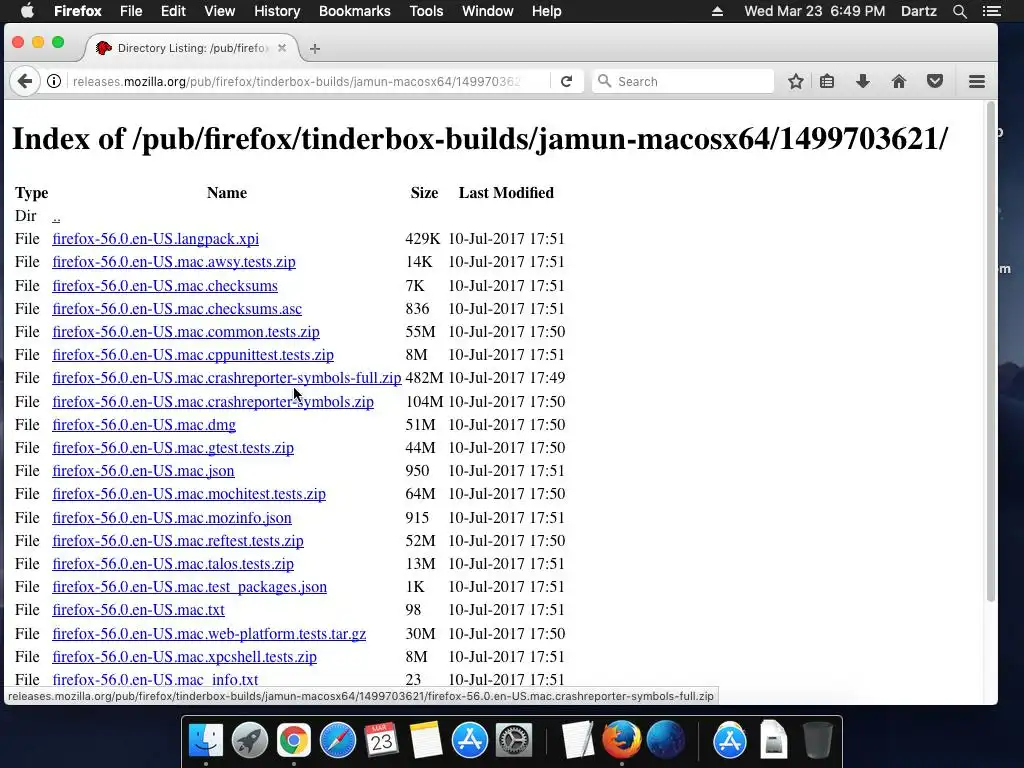Open Spotlight search in menu bar

click(x=959, y=11)
